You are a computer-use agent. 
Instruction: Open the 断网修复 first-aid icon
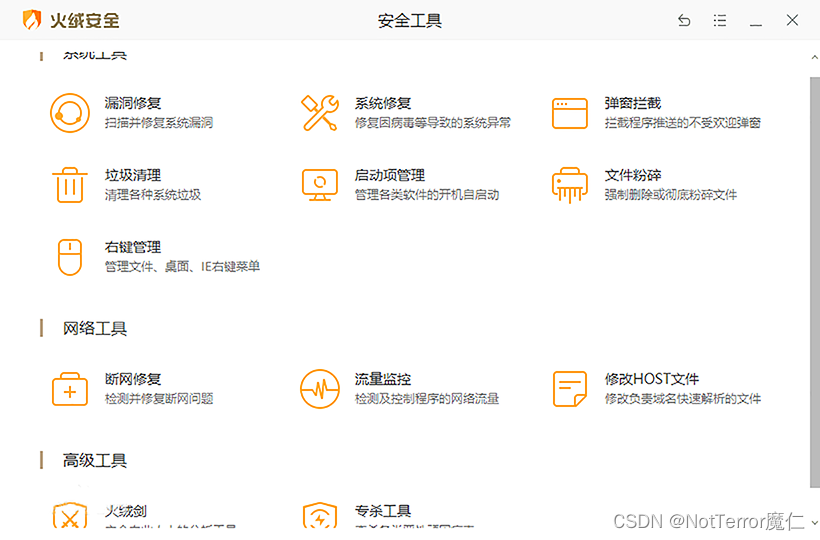tap(70, 389)
